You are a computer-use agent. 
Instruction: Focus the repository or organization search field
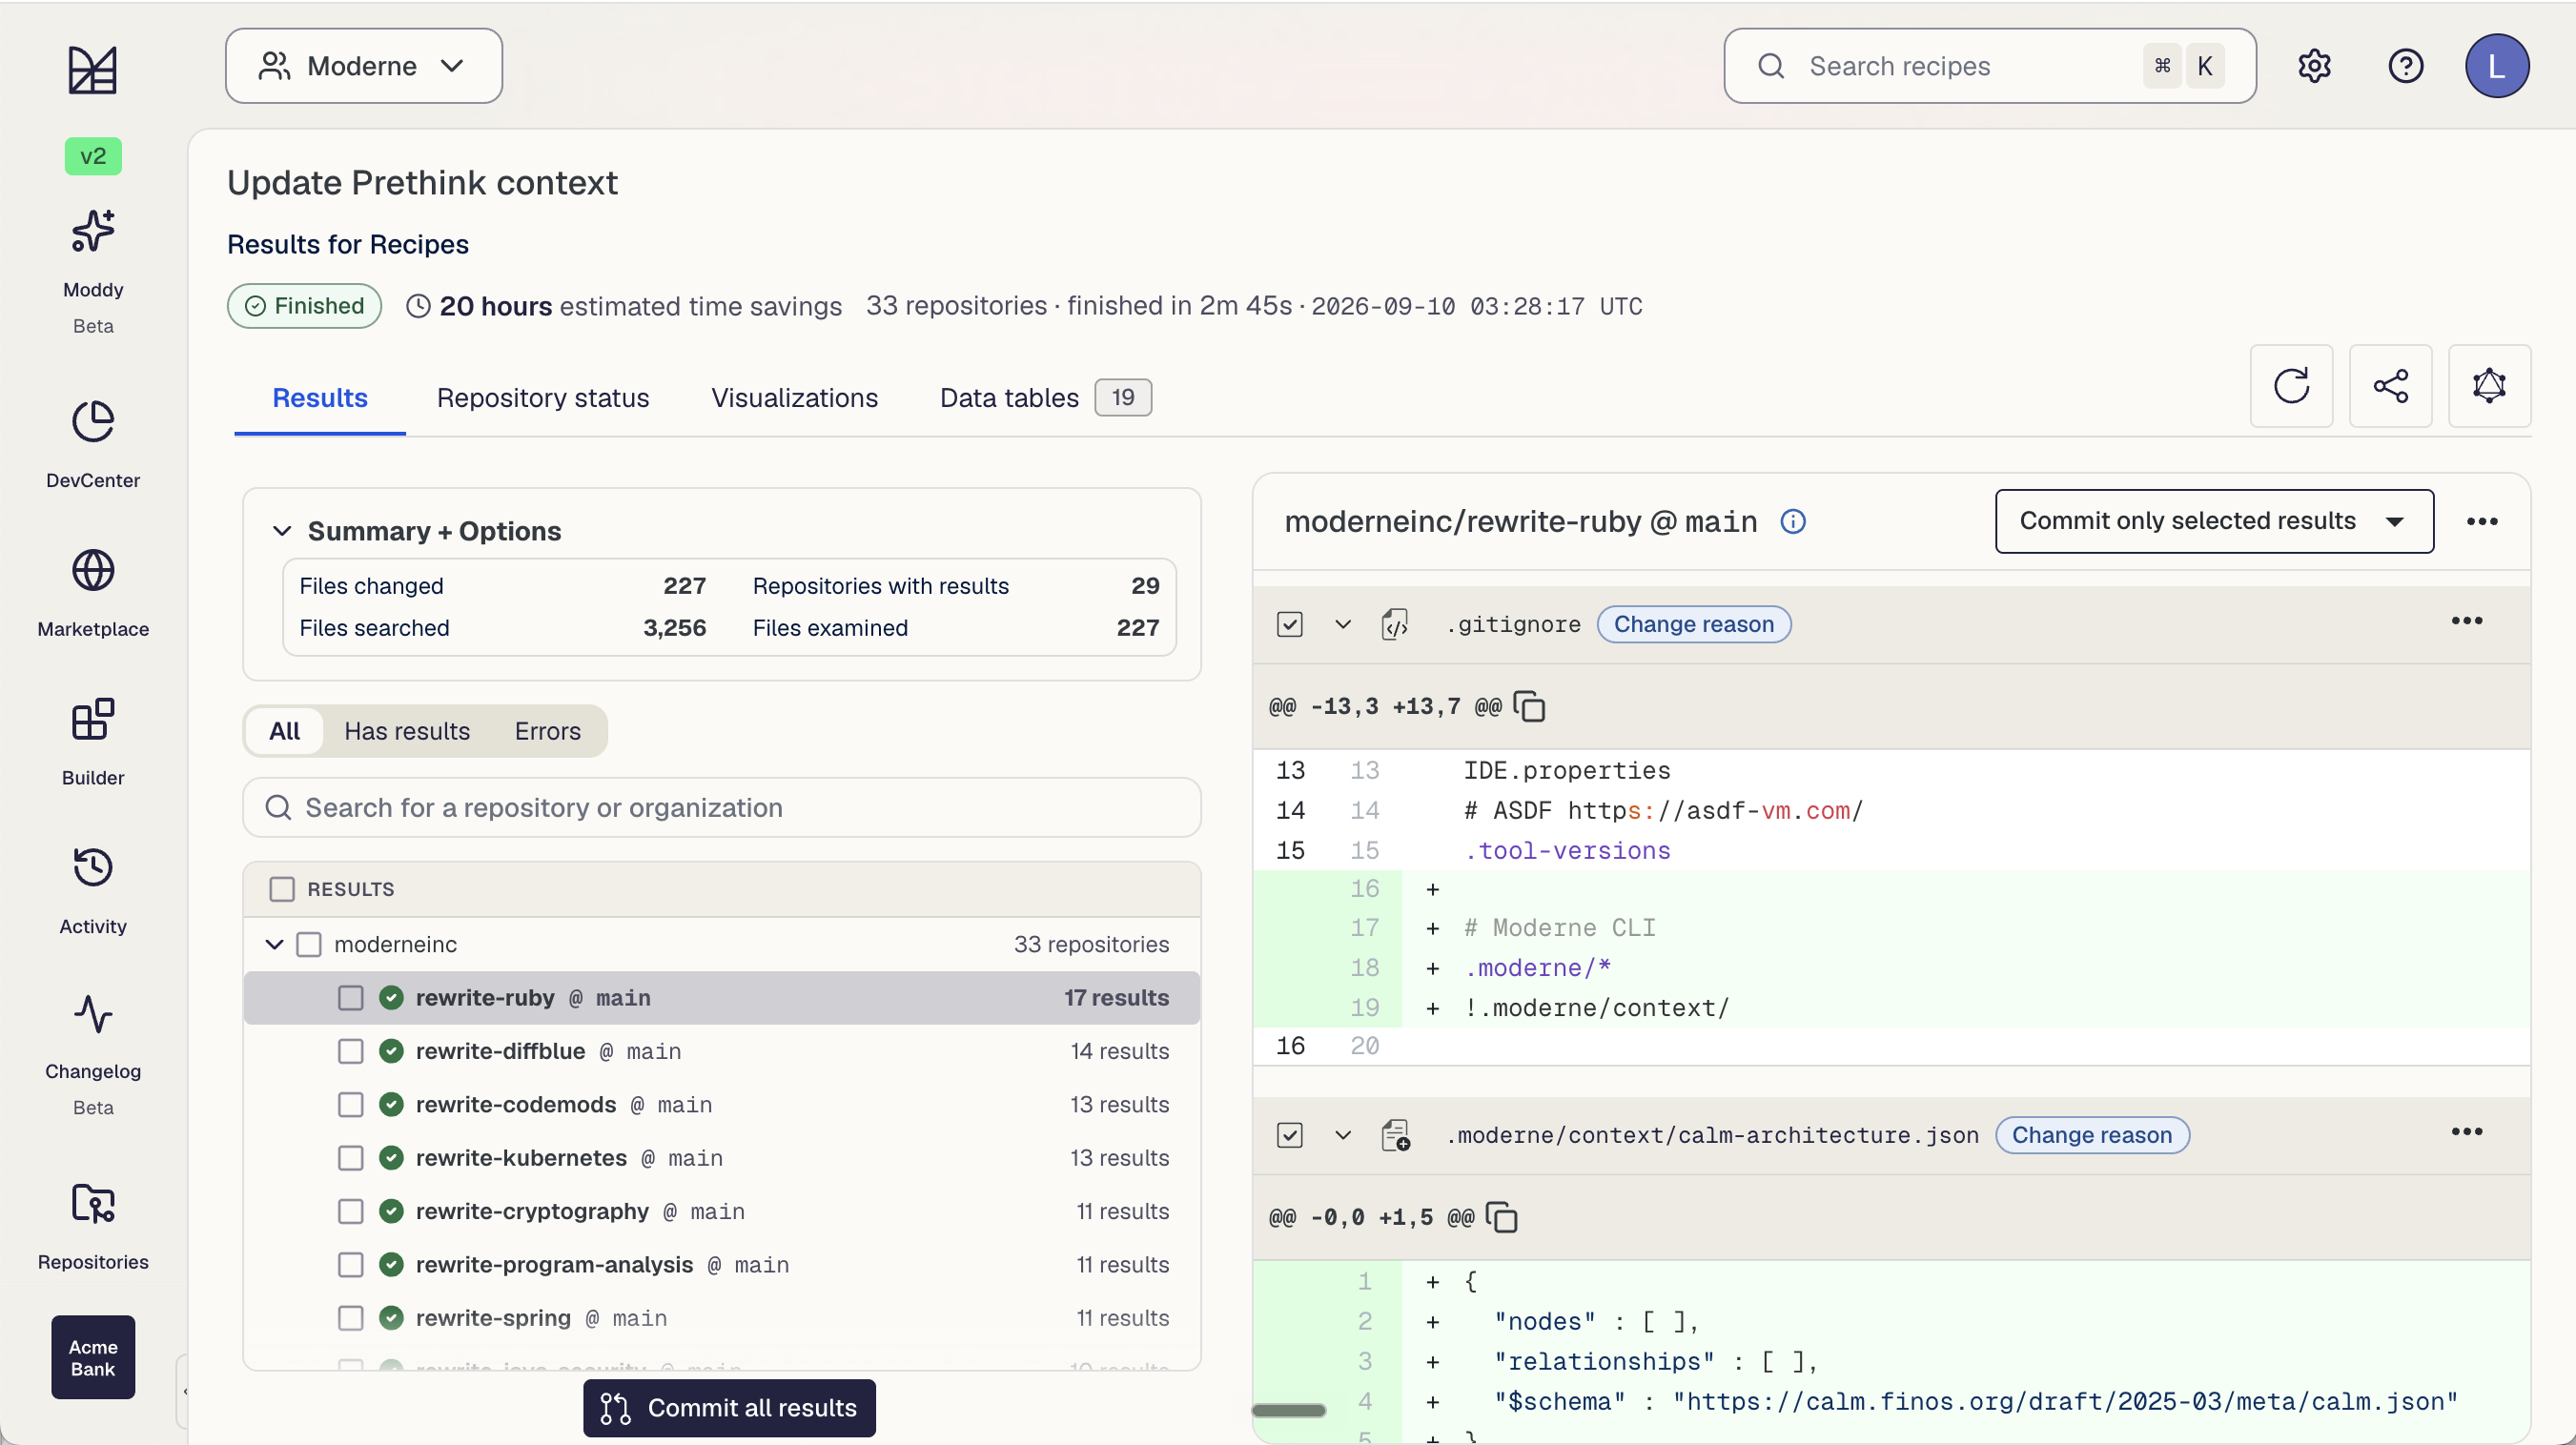tap(721, 808)
